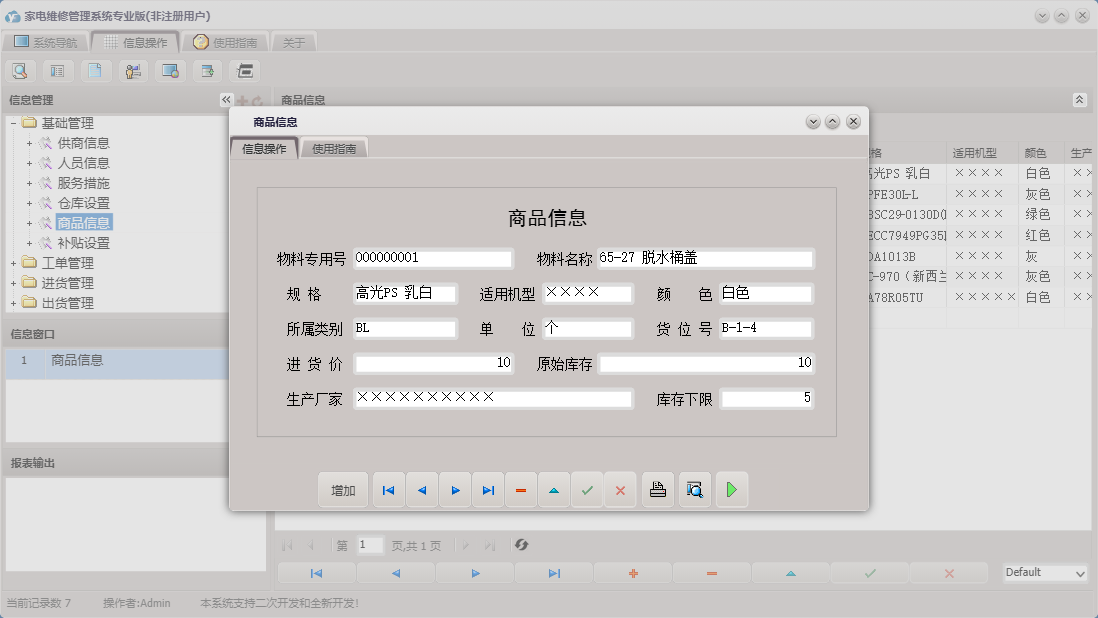The height and width of the screenshot is (618, 1098).
Task: Open print preview in the 商品信息 dialog
Action: click(x=694, y=489)
